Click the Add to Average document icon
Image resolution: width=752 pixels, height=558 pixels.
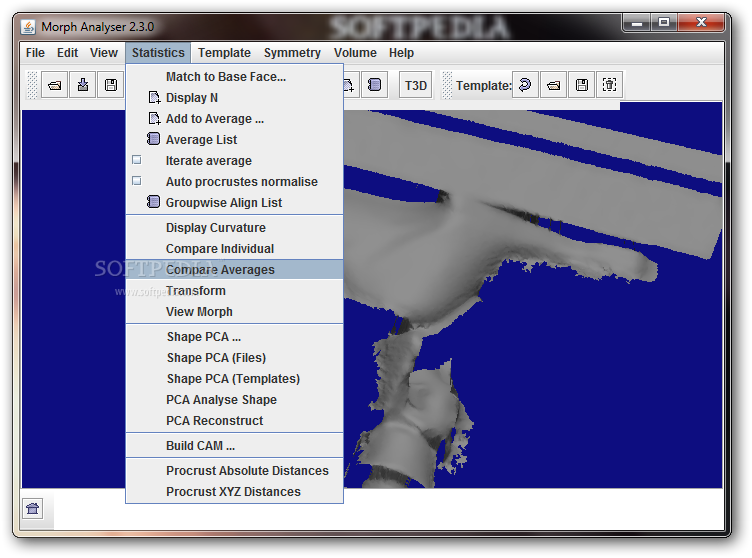[154, 119]
